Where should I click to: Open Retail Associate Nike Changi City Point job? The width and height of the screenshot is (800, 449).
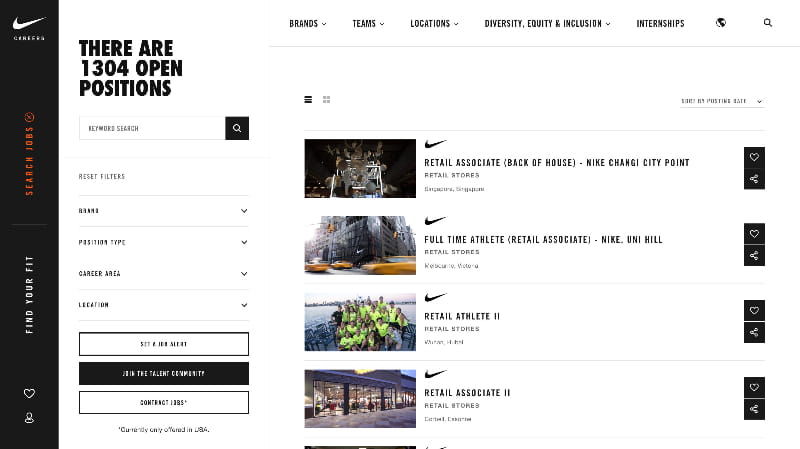click(x=557, y=163)
